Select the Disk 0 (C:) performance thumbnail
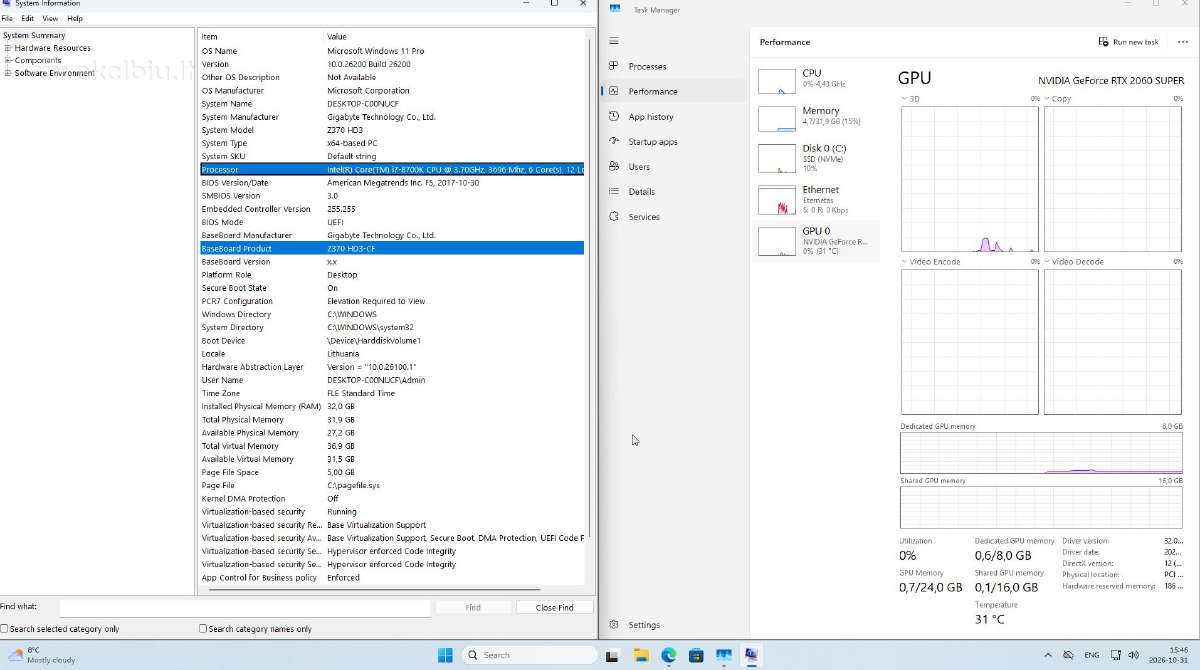 [816, 158]
